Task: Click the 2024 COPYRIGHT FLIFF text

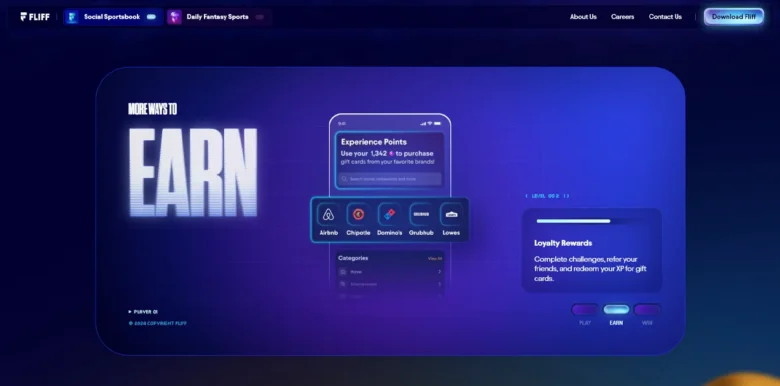Action: [x=158, y=323]
